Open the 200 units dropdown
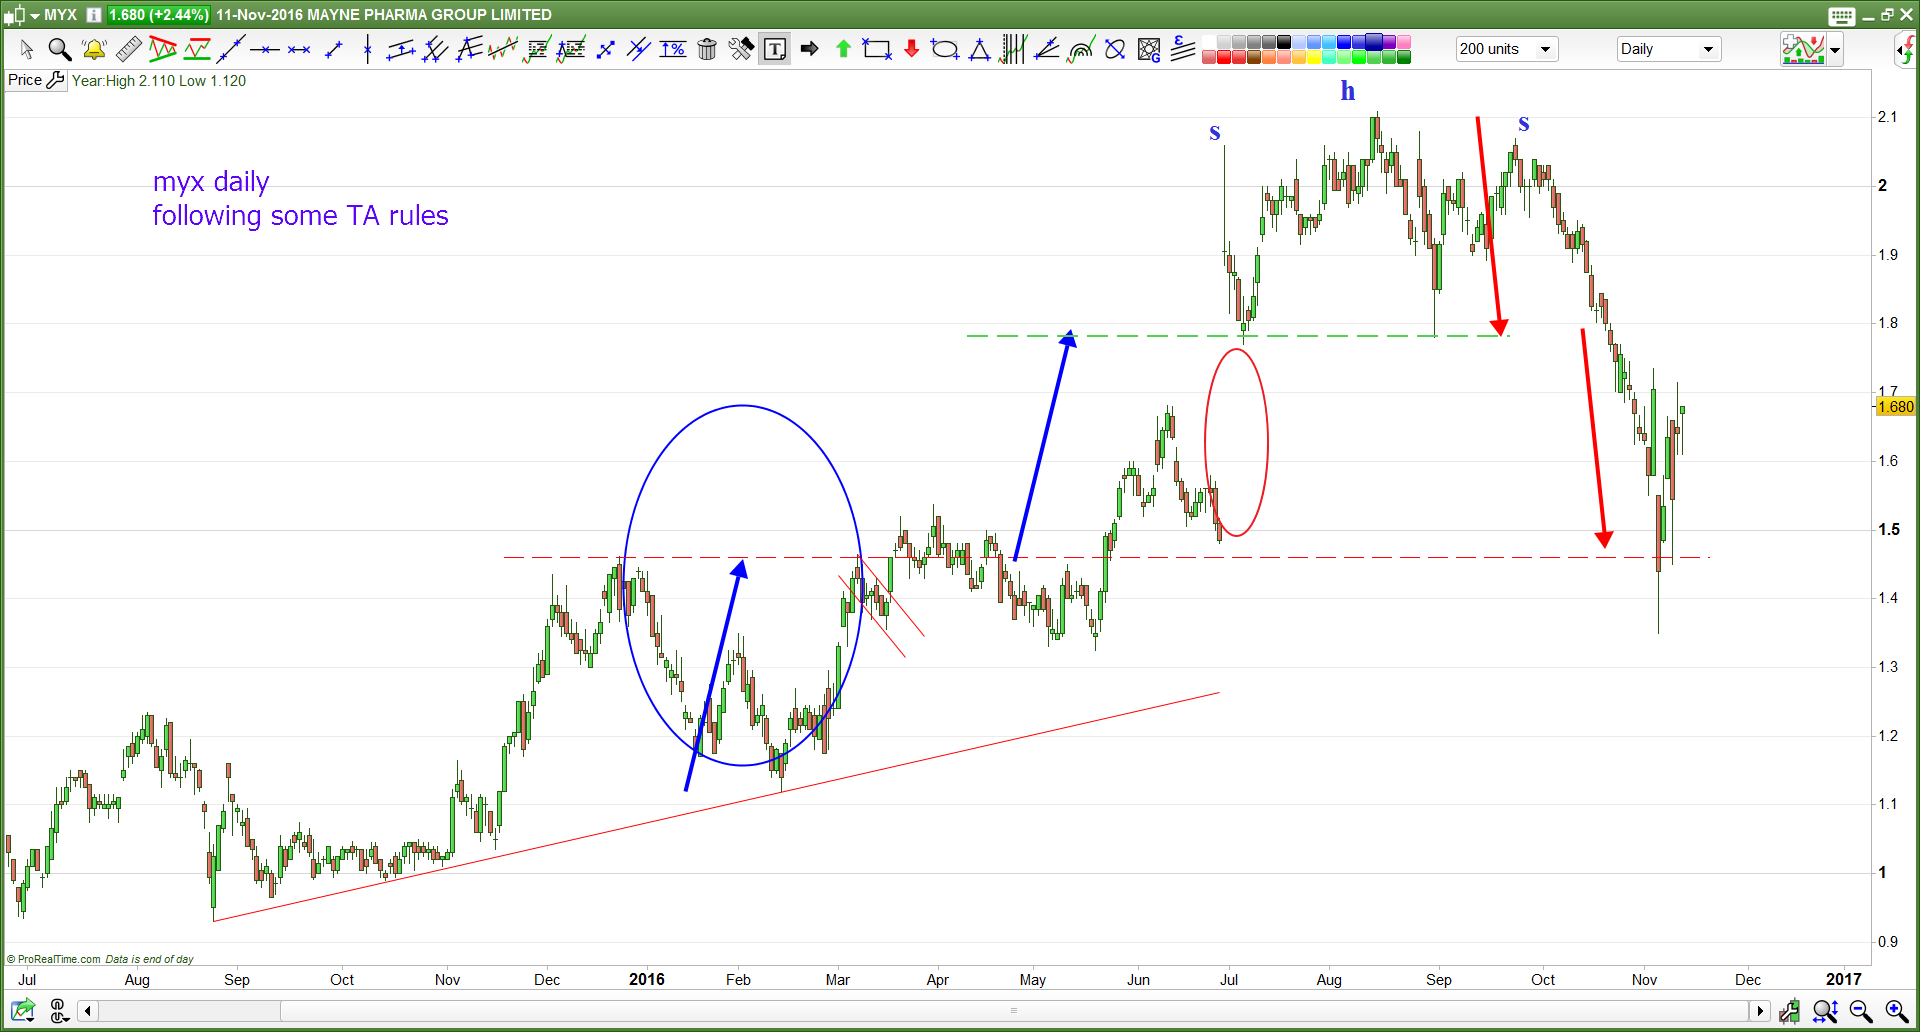The image size is (1920, 1032). (x=1507, y=49)
